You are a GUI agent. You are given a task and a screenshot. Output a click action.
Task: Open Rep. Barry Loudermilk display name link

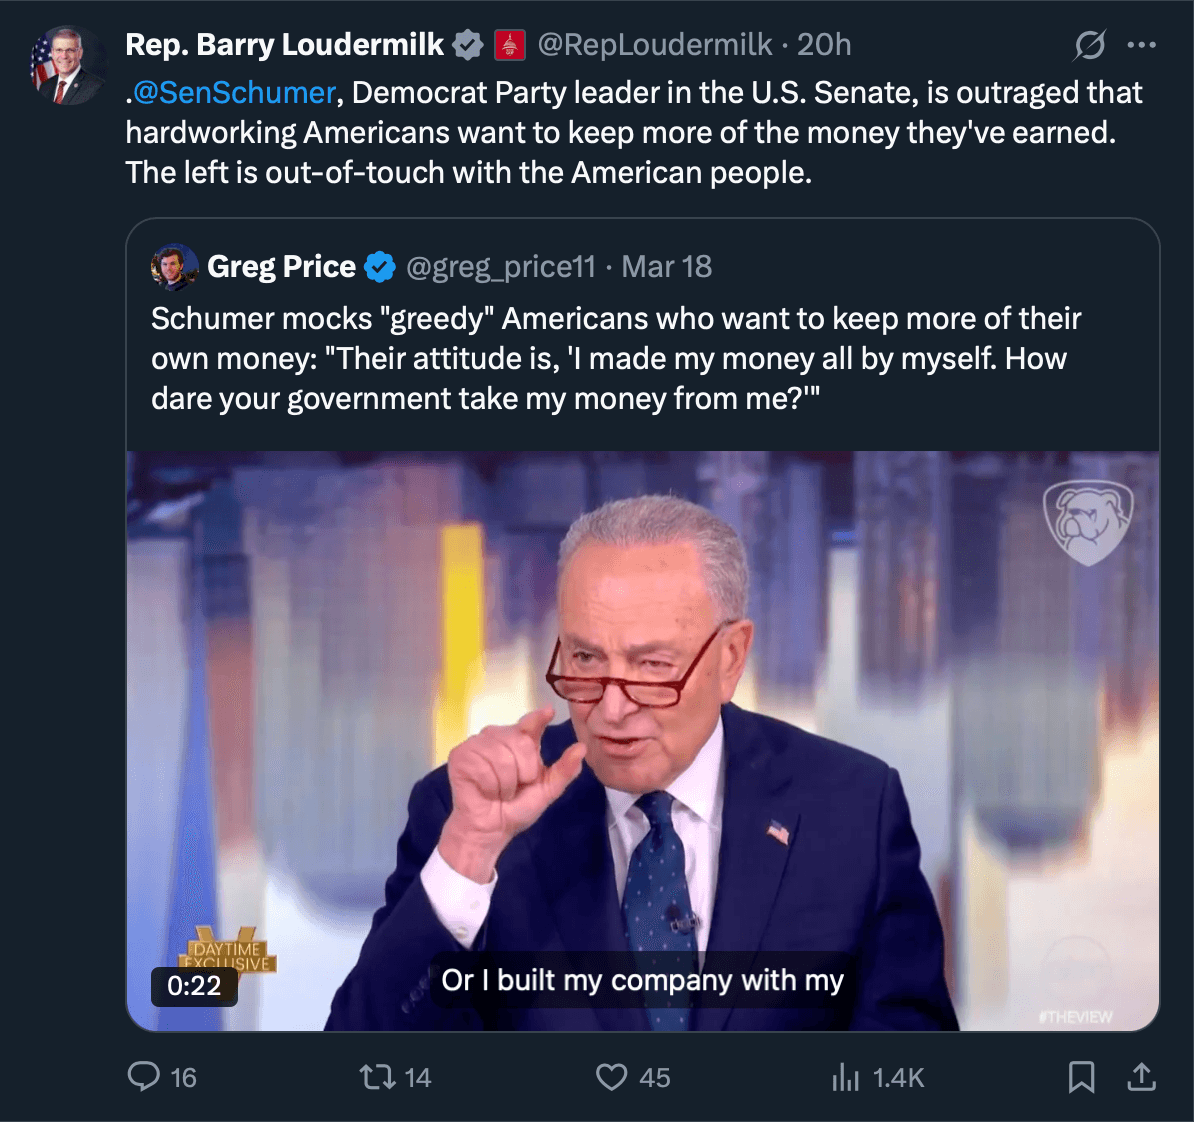click(284, 45)
